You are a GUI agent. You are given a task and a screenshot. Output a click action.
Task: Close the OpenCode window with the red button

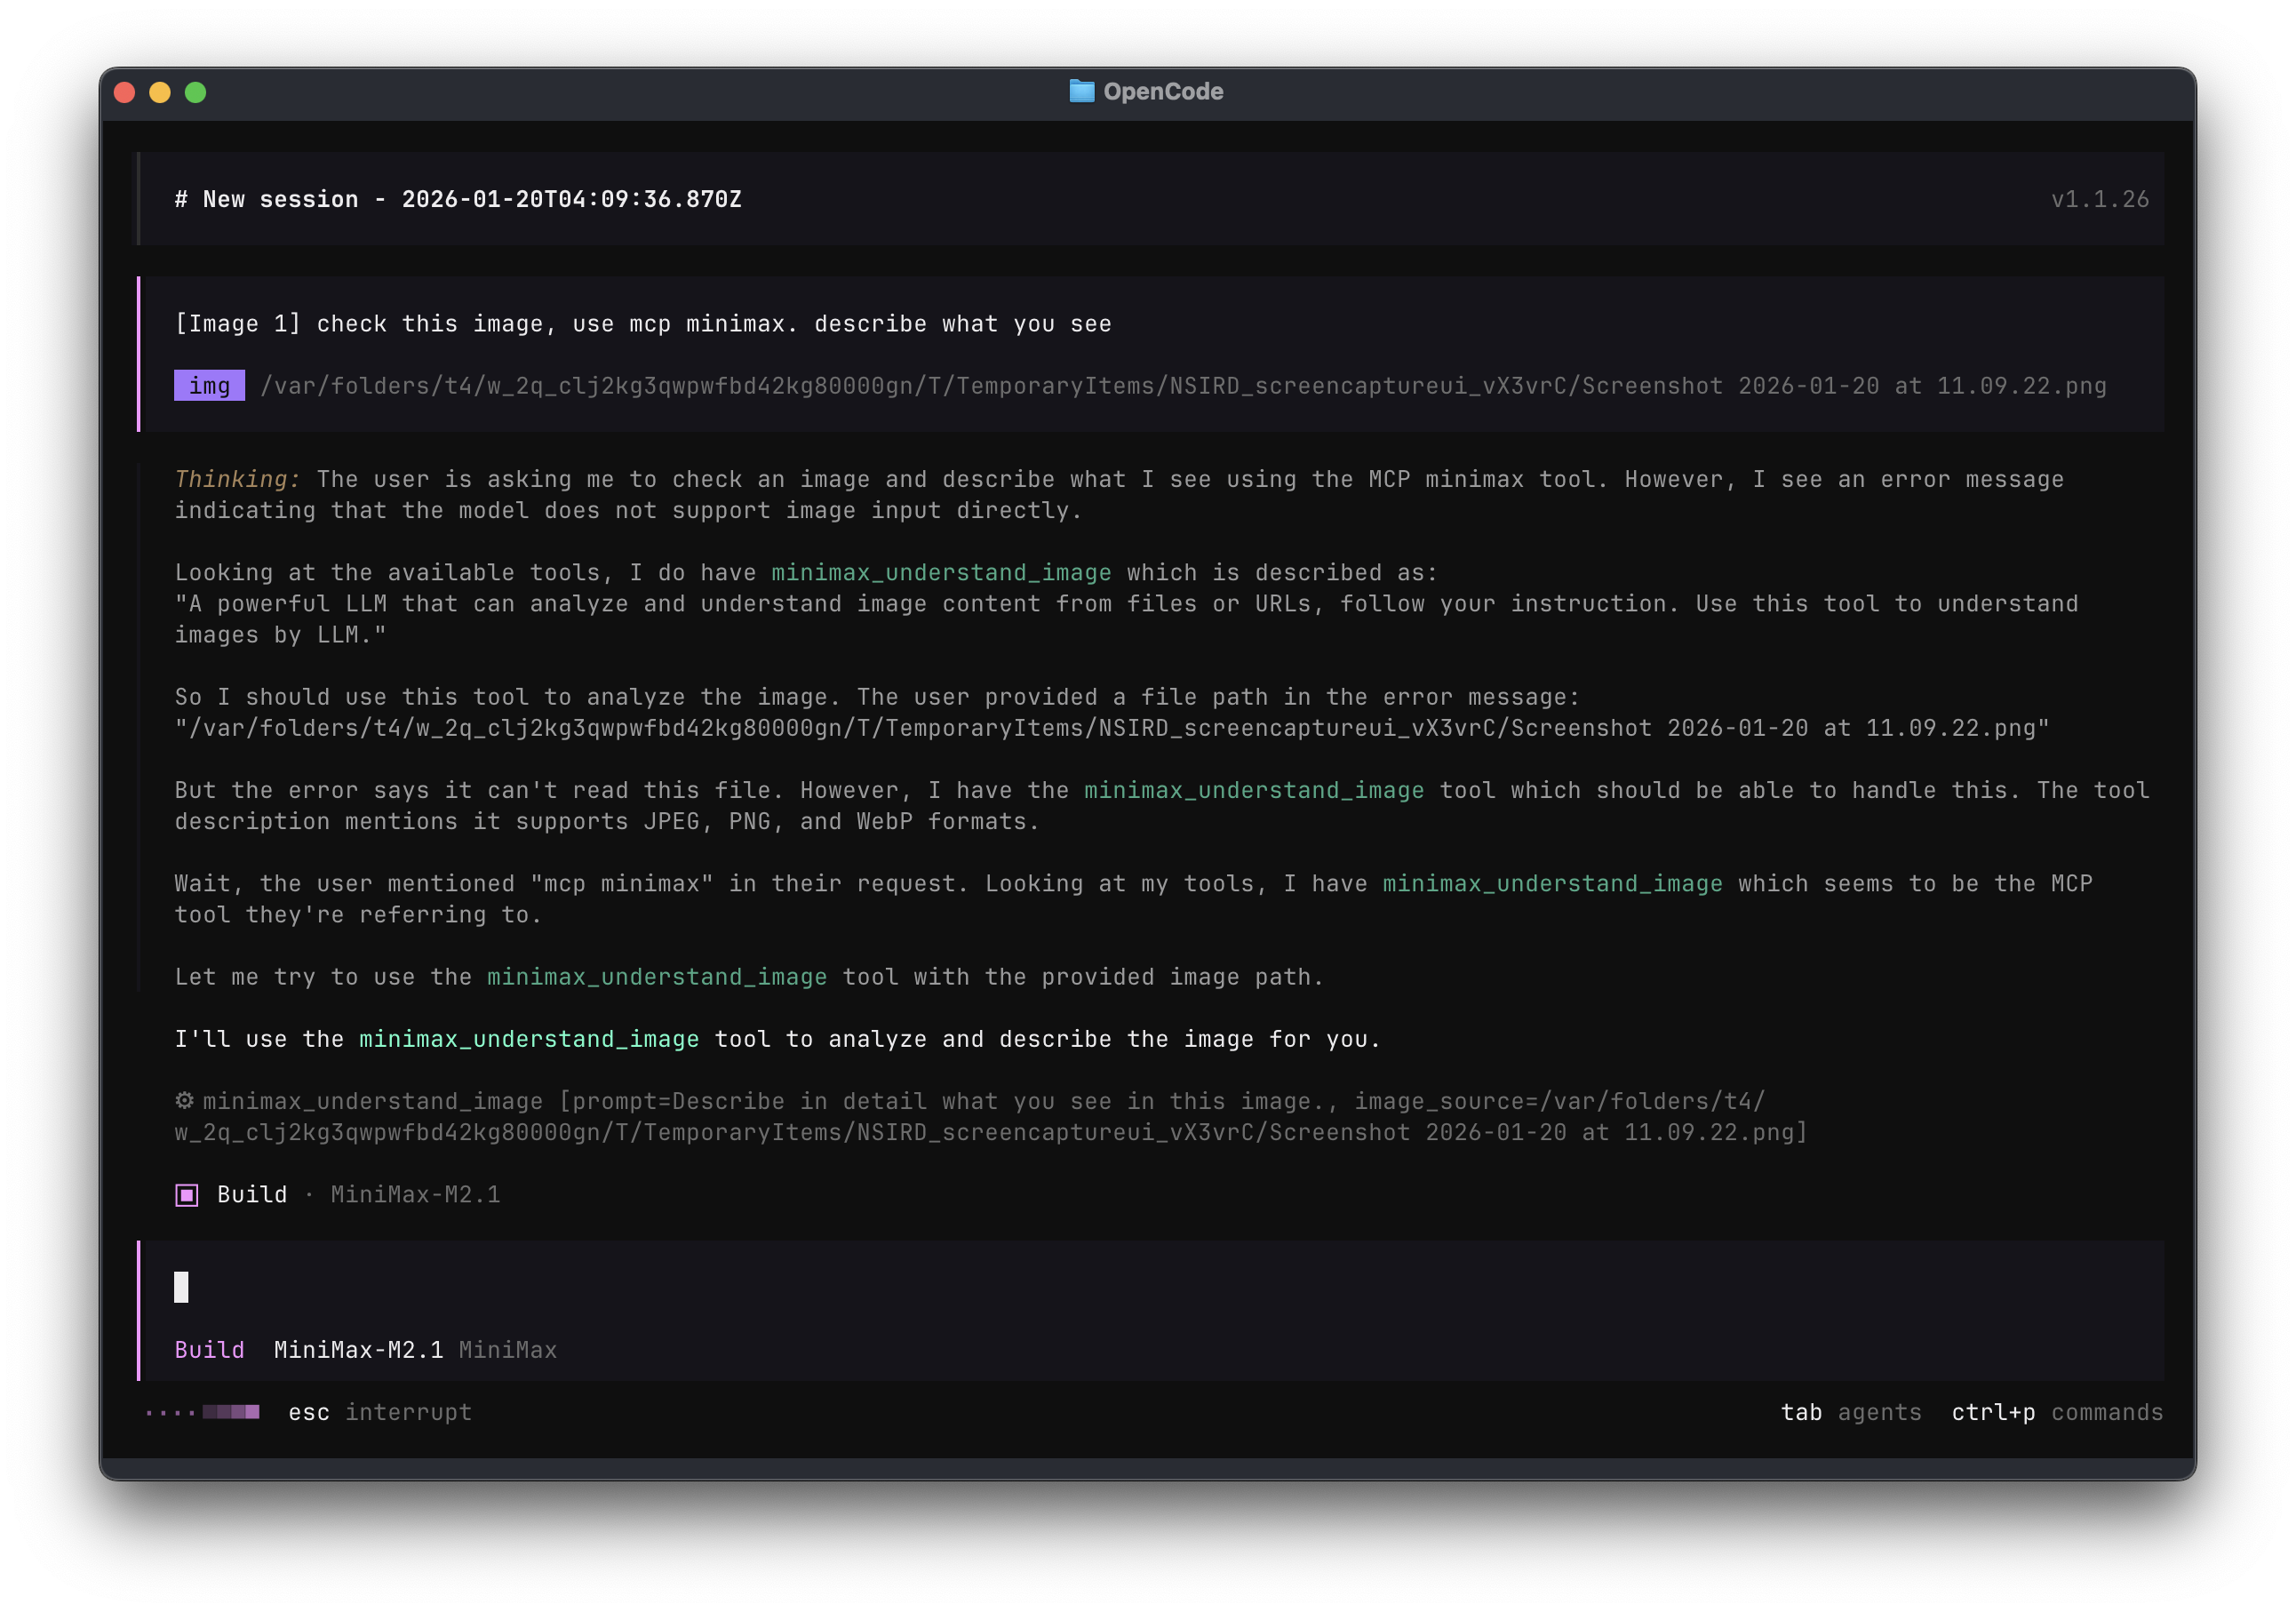125,92
